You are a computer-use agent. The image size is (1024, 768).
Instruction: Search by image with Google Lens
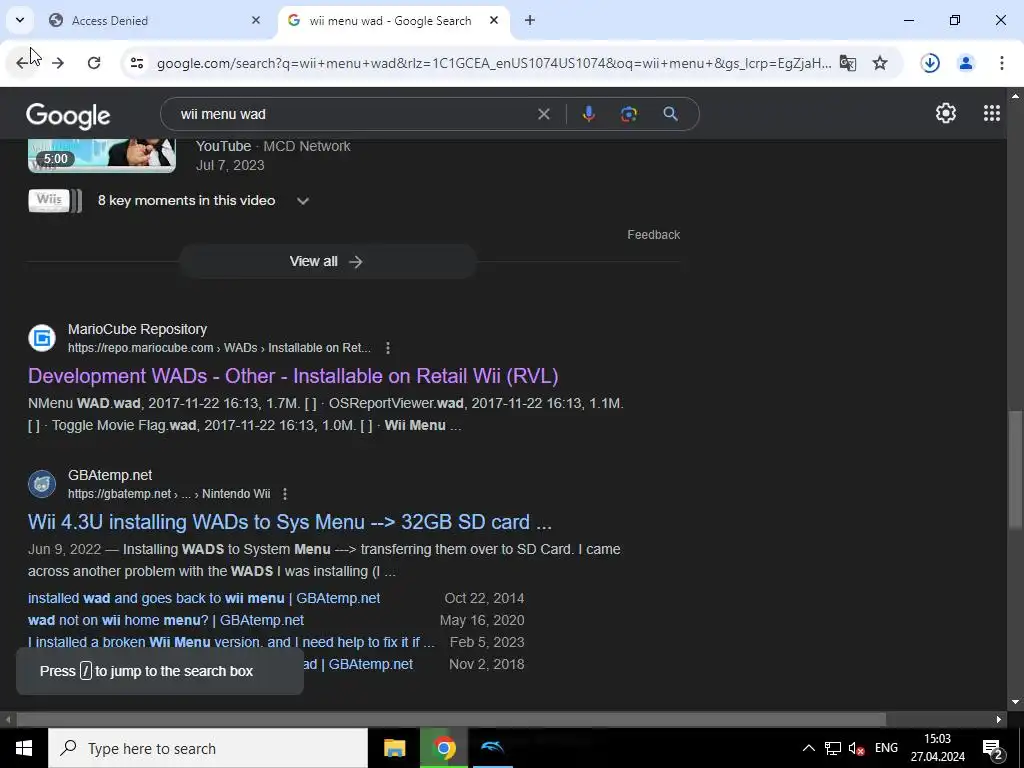pos(629,114)
